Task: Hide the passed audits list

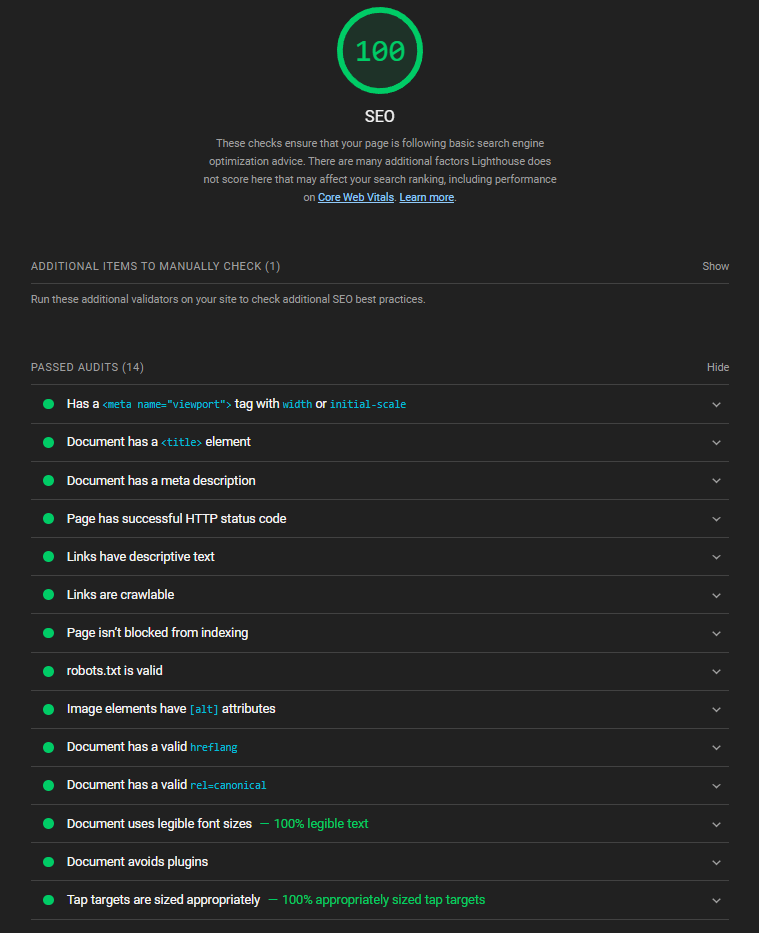Action: 717,367
